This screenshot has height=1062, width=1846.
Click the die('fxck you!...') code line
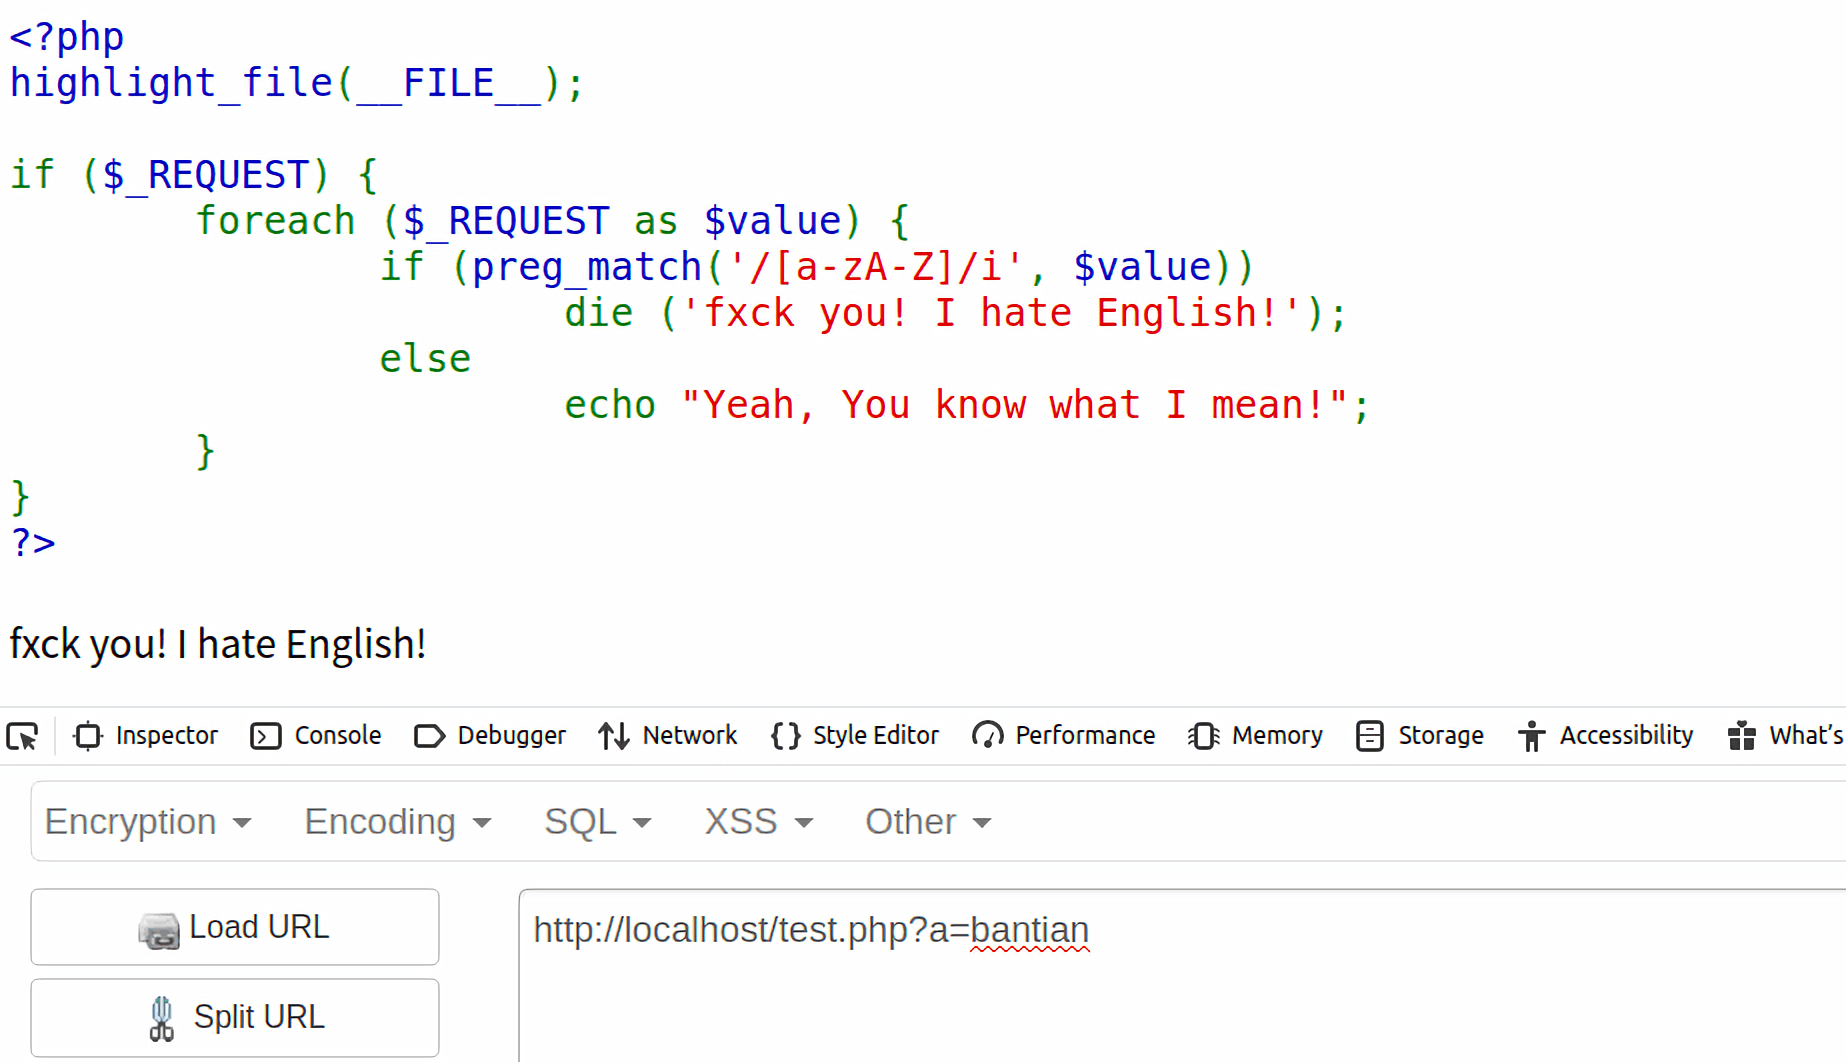(x=956, y=313)
